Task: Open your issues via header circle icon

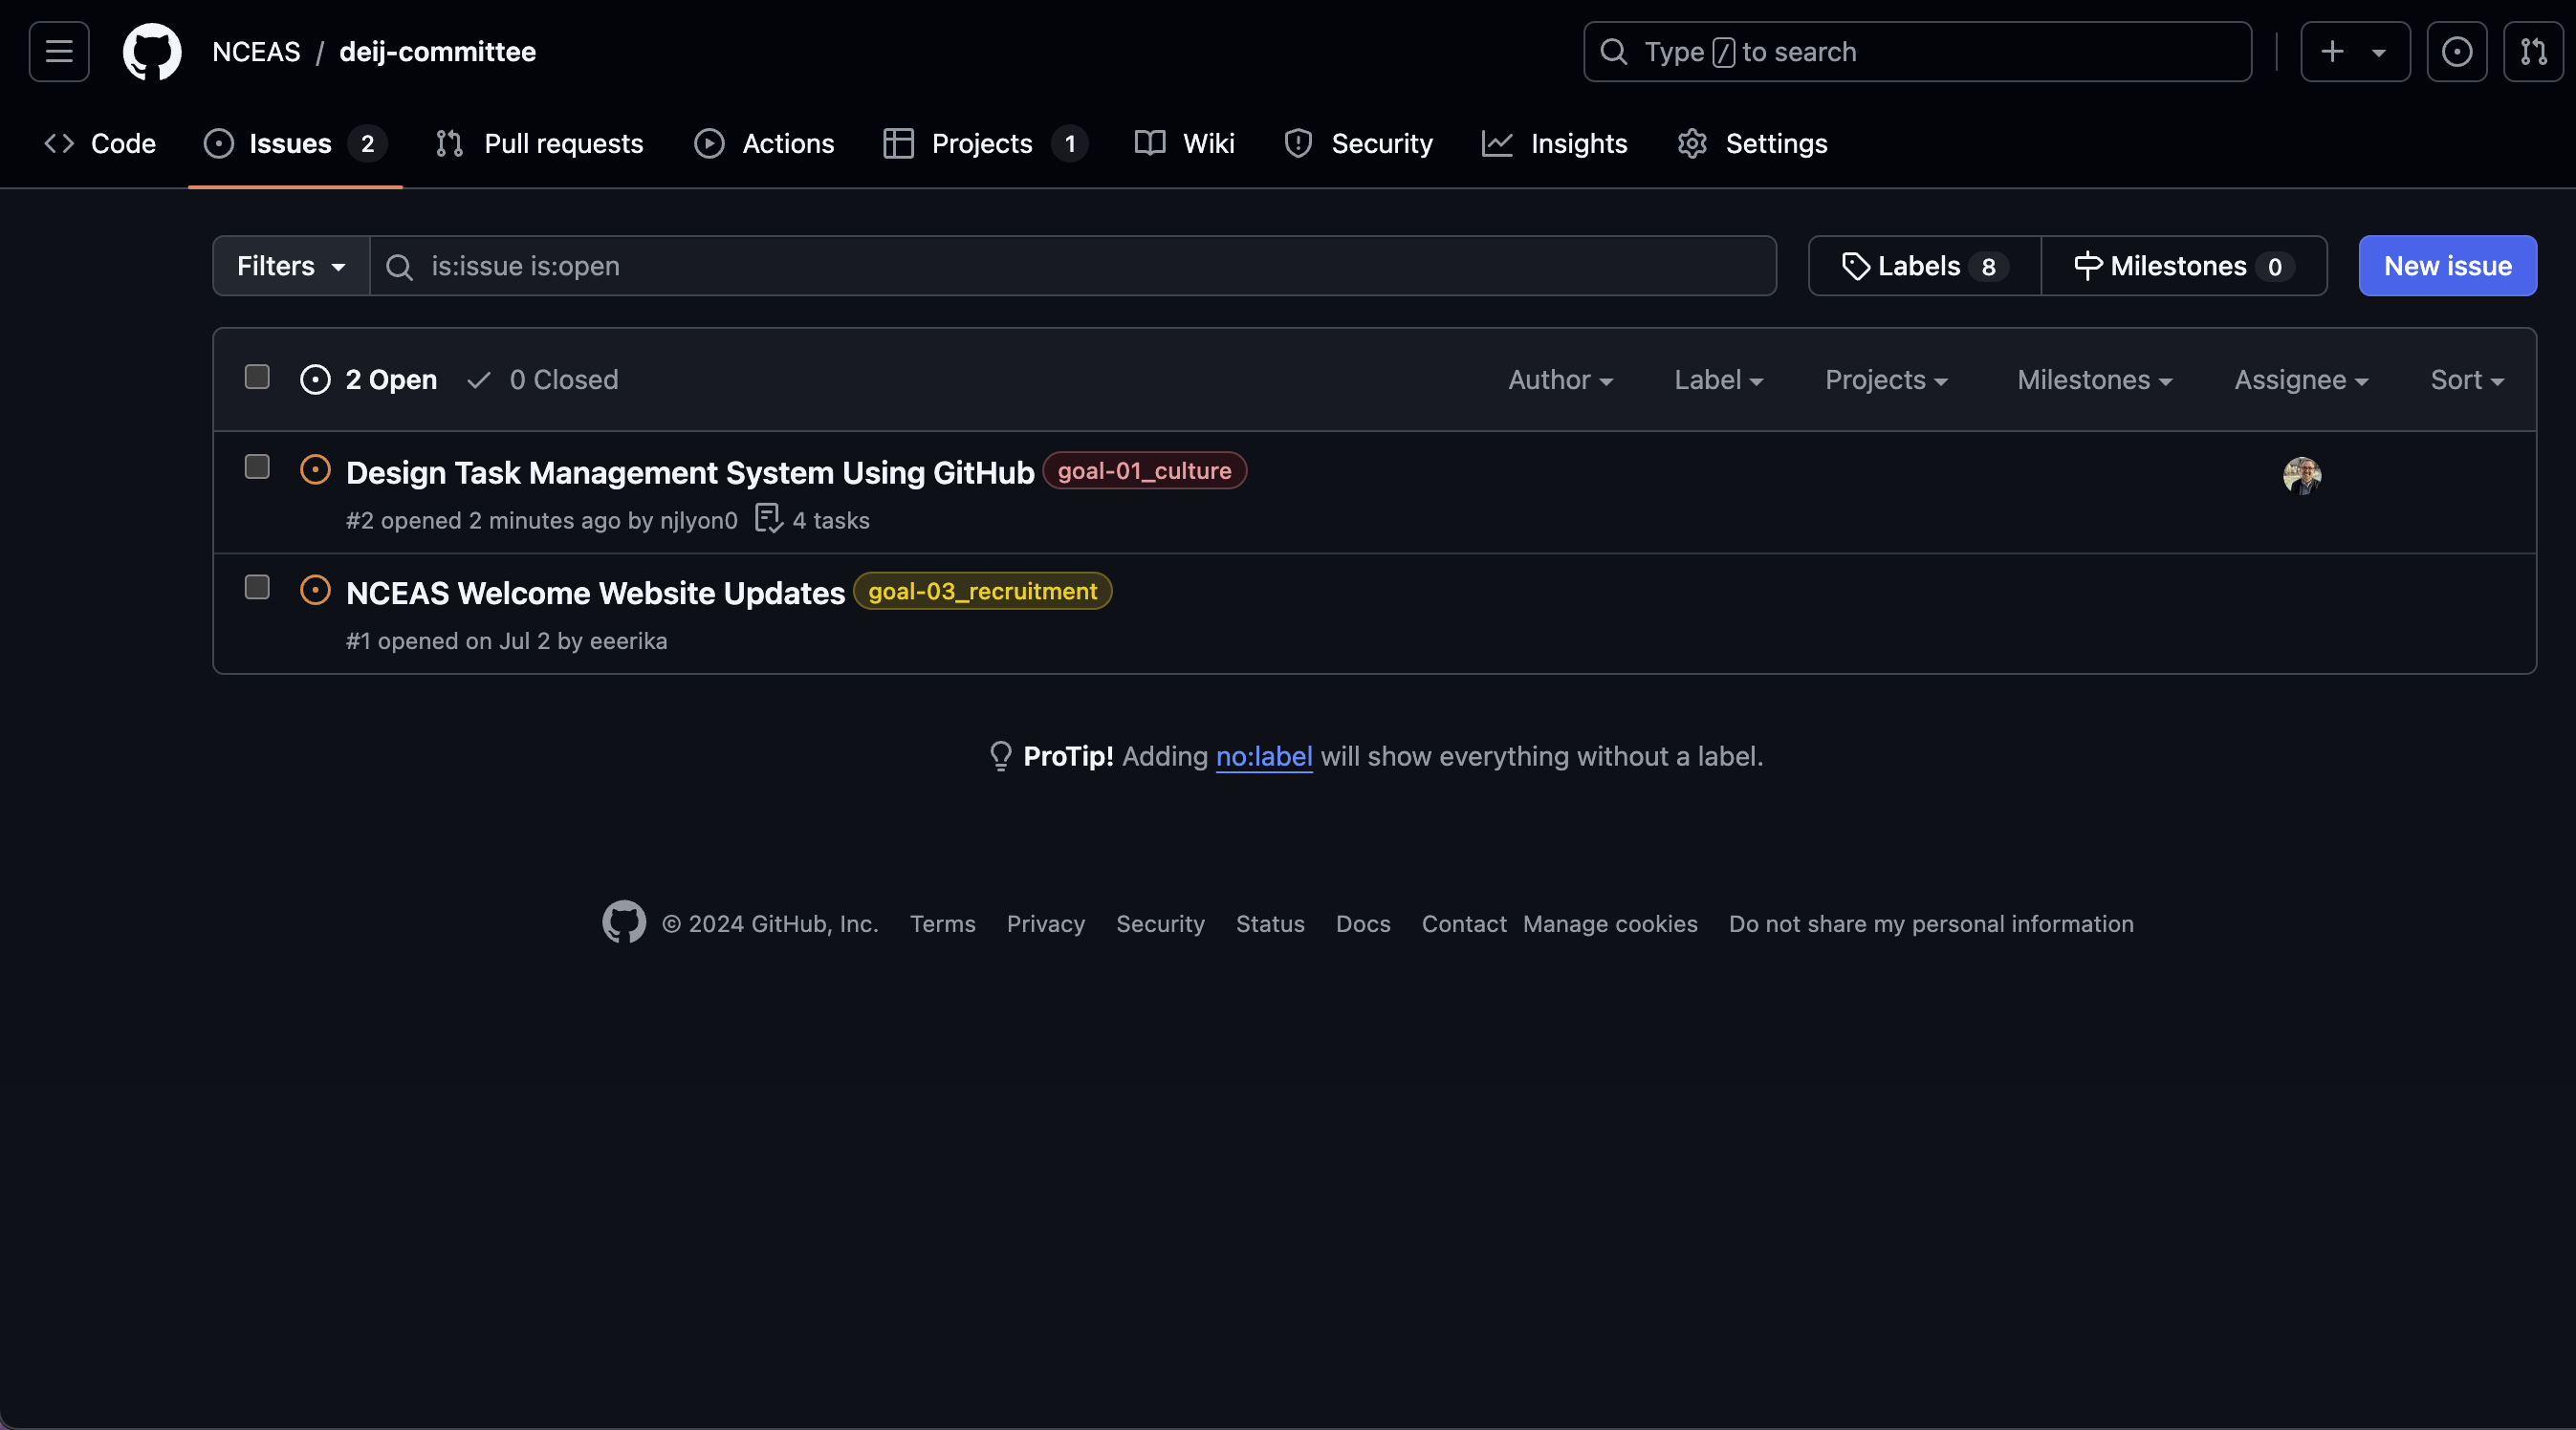Action: point(2457,51)
